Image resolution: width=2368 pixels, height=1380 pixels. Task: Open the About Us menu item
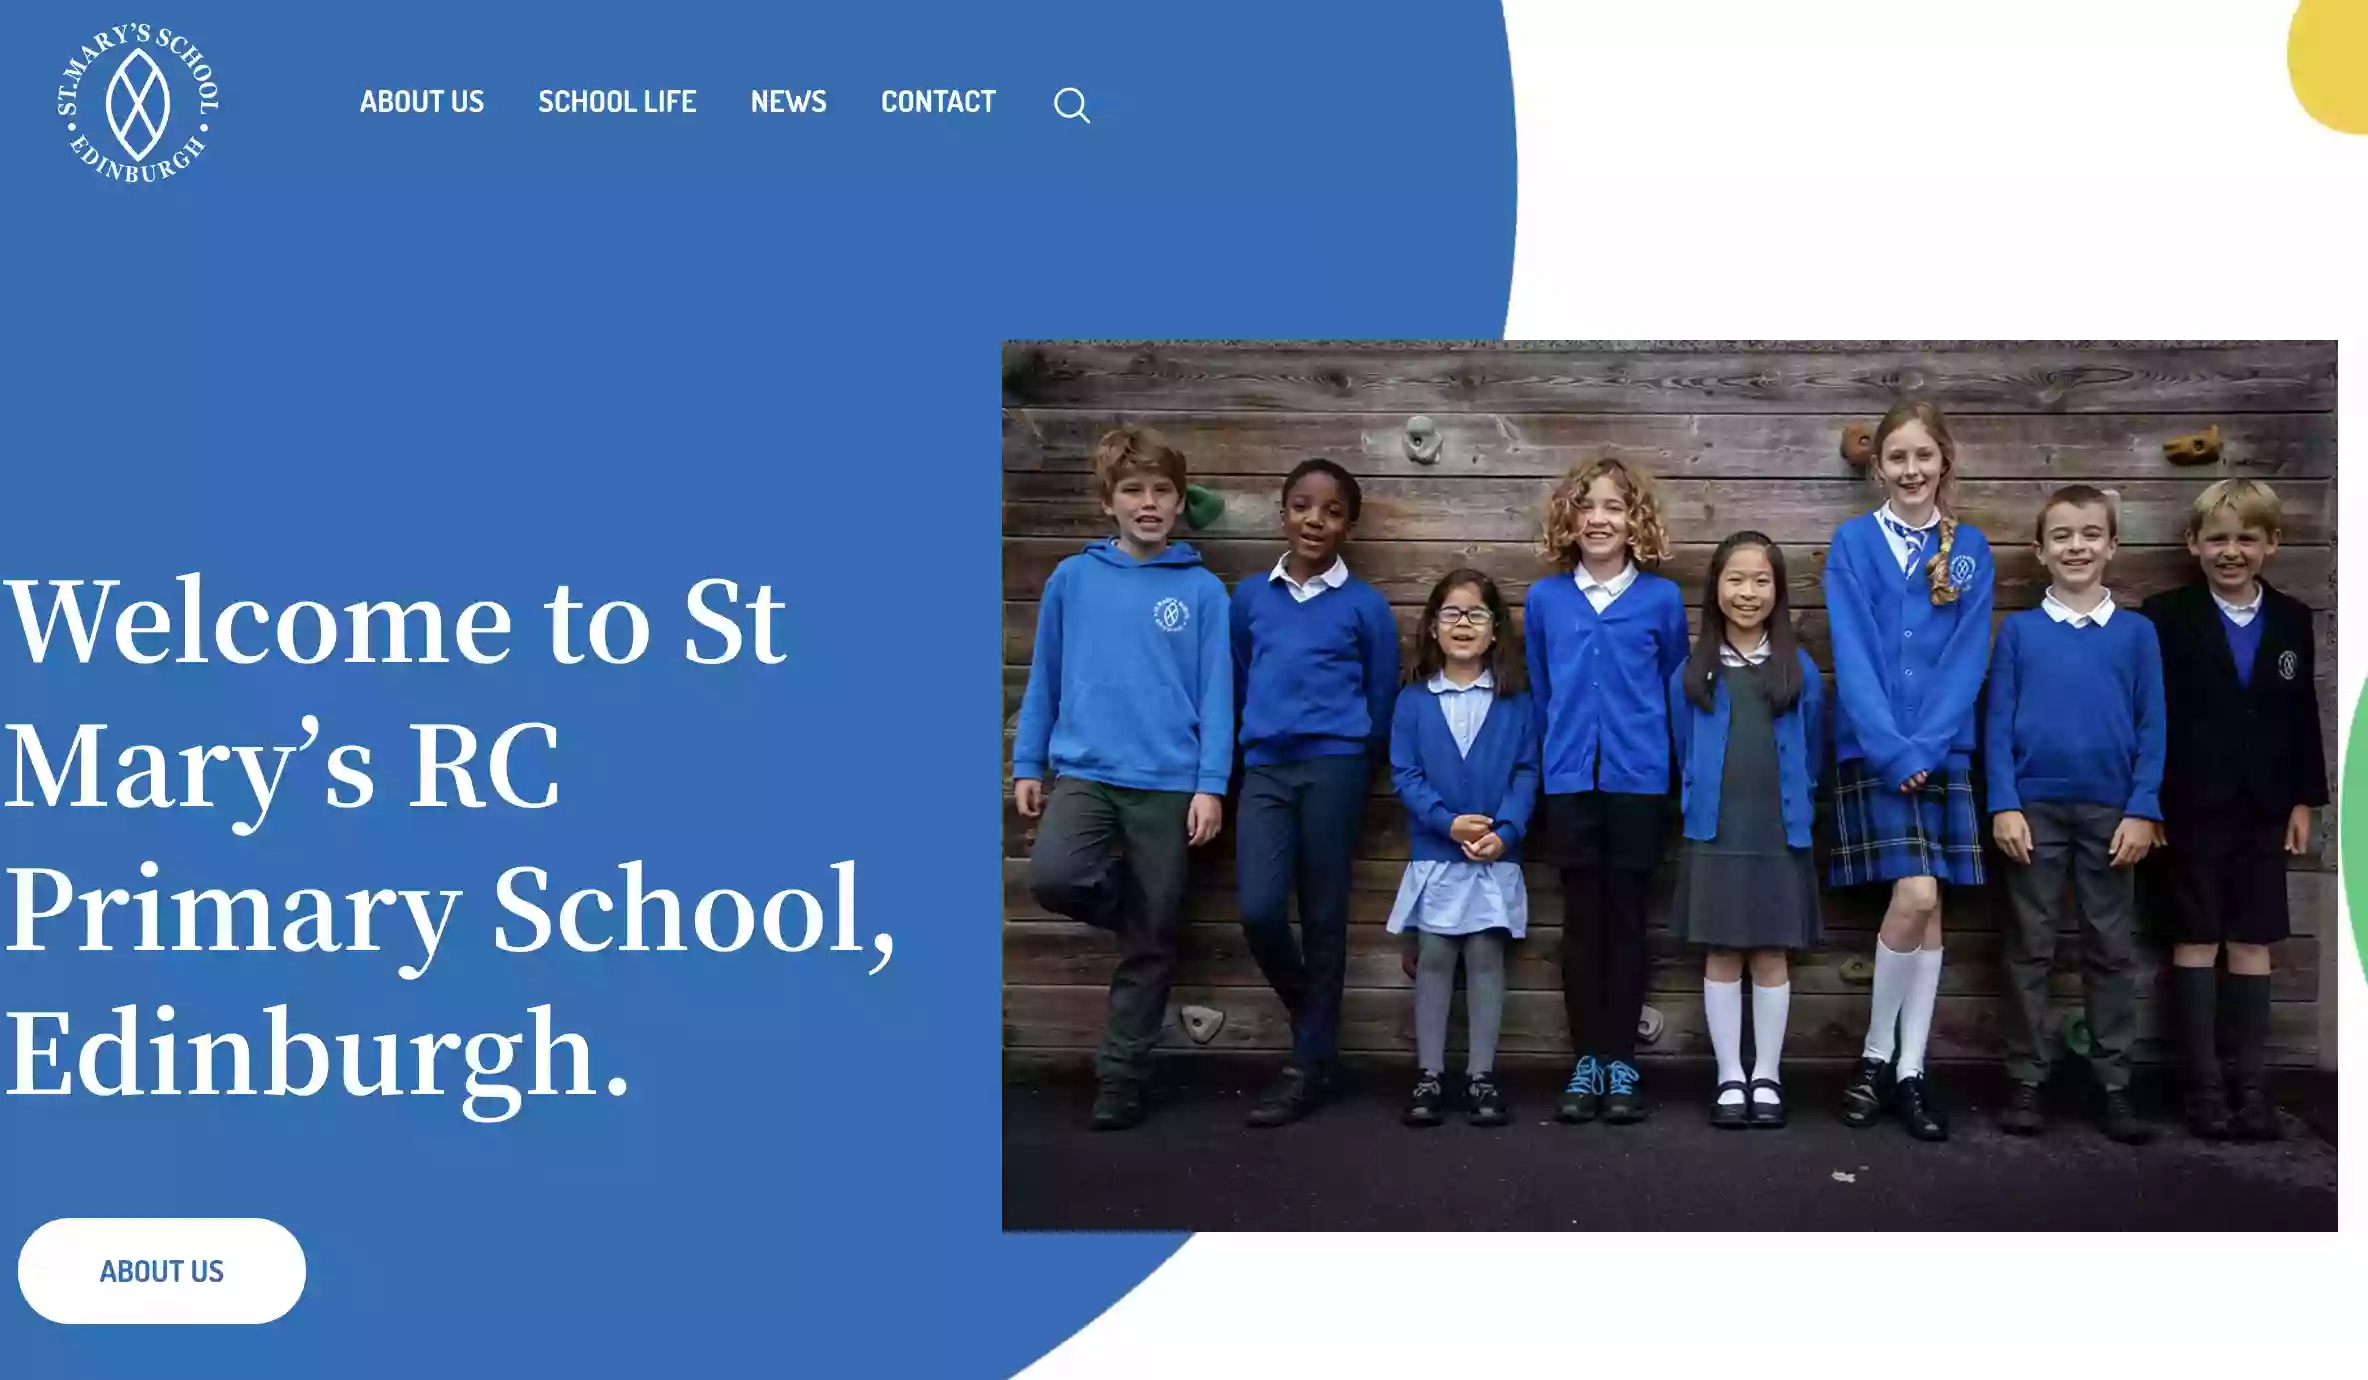coord(422,102)
